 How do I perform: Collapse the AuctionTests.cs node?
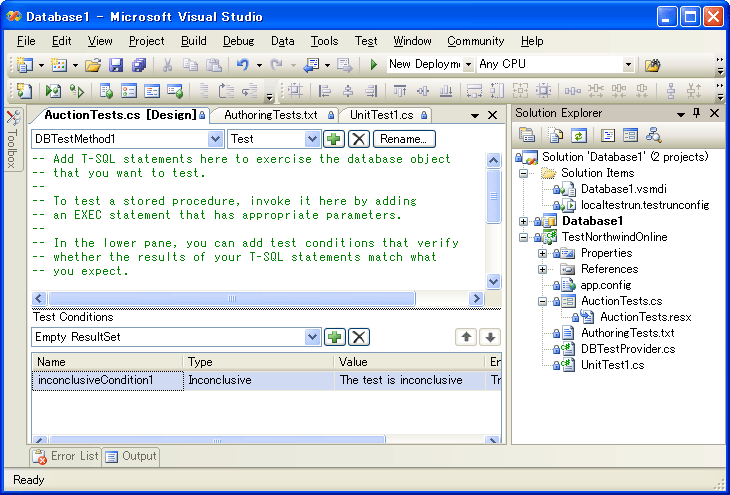tap(542, 301)
